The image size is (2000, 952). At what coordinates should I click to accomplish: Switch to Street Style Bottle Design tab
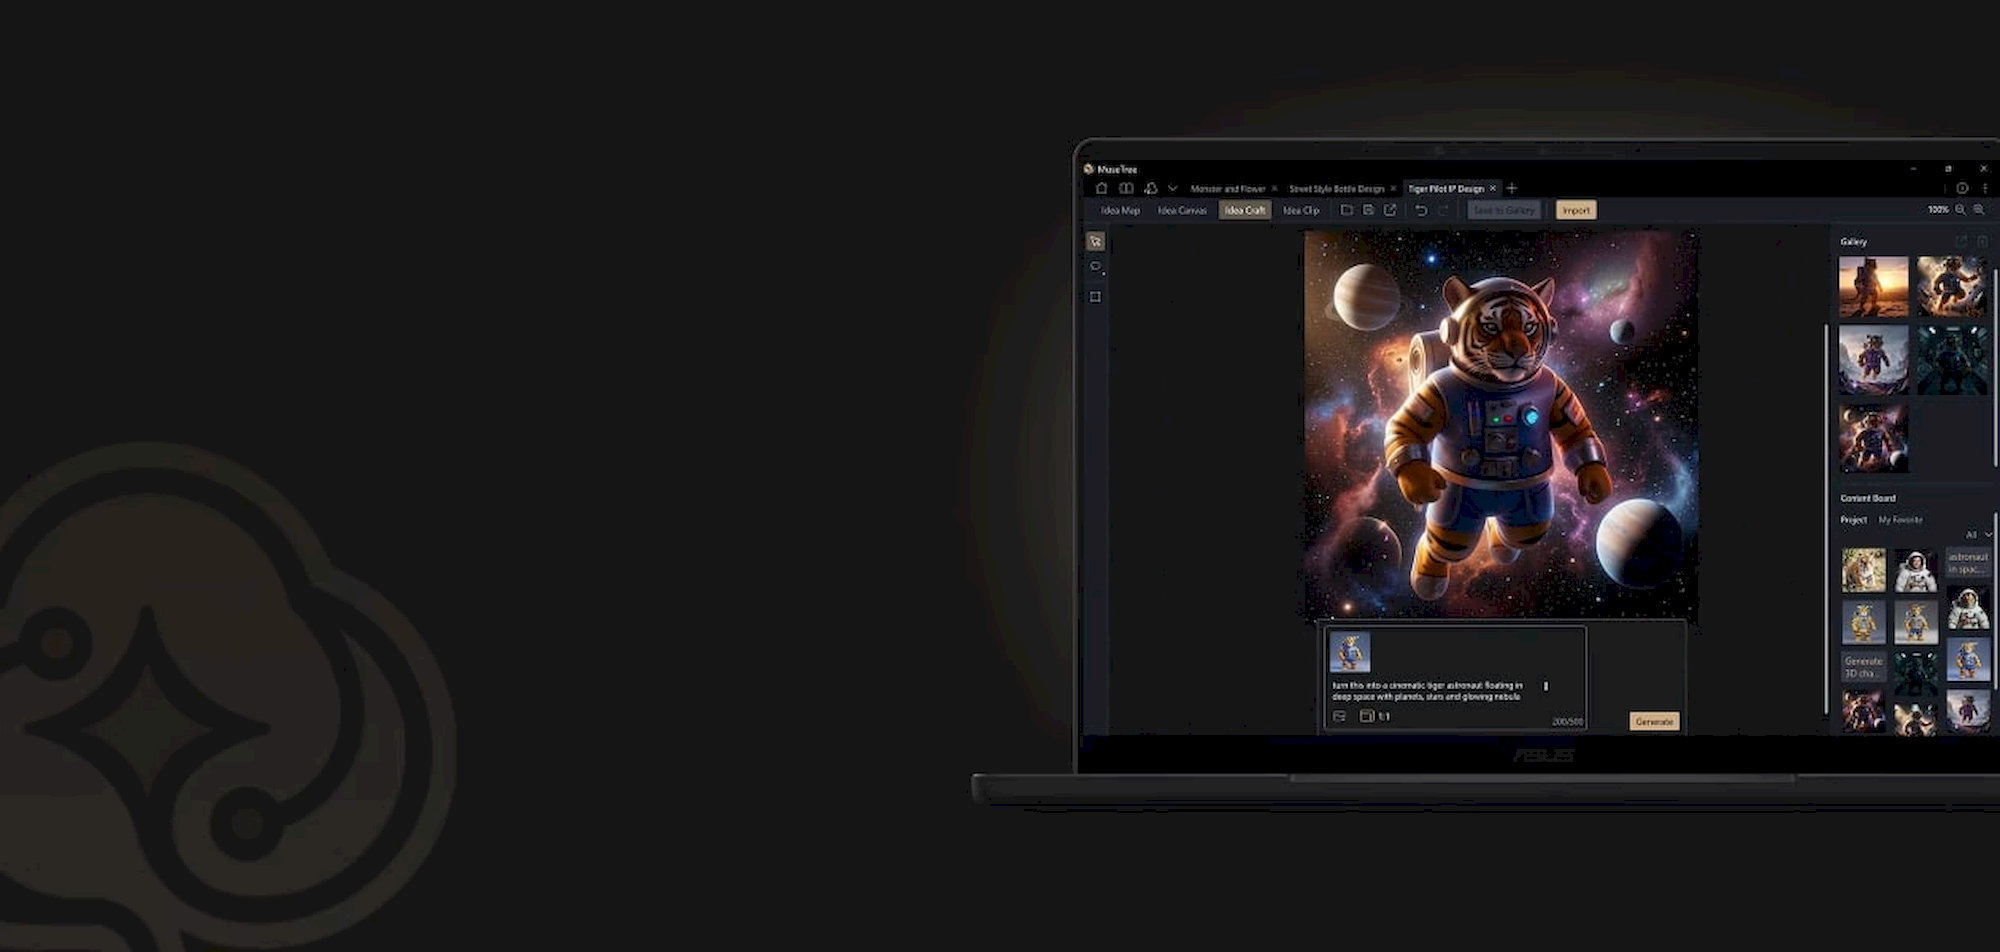1336,189
